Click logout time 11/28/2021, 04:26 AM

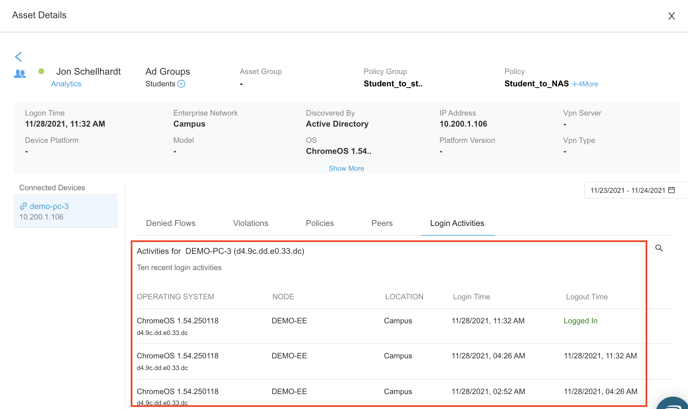coord(601,391)
